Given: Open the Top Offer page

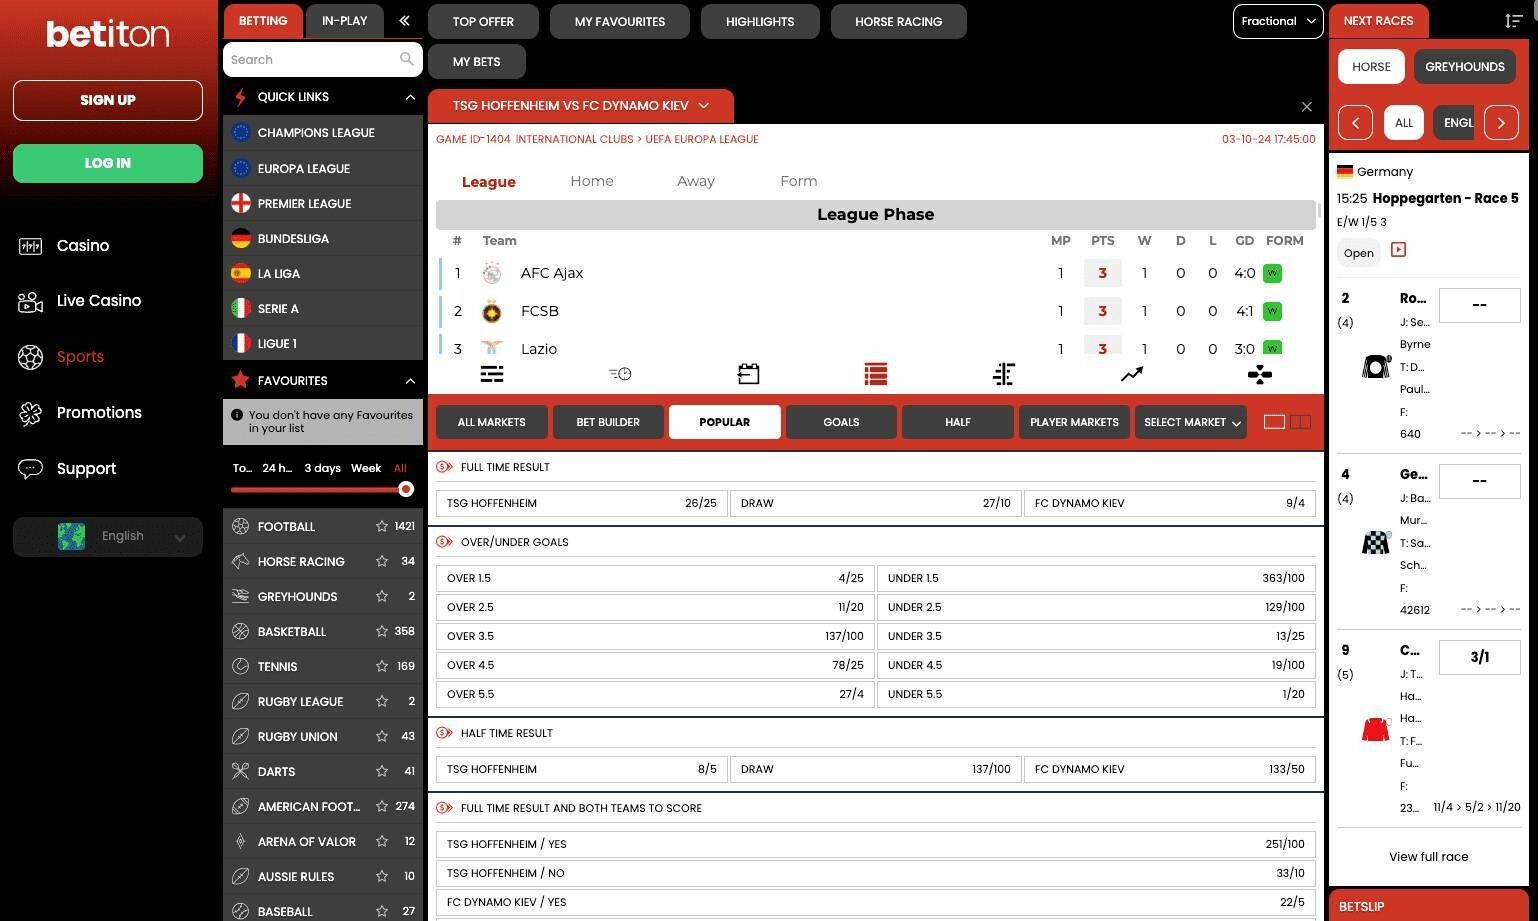Looking at the screenshot, I should click(x=483, y=21).
